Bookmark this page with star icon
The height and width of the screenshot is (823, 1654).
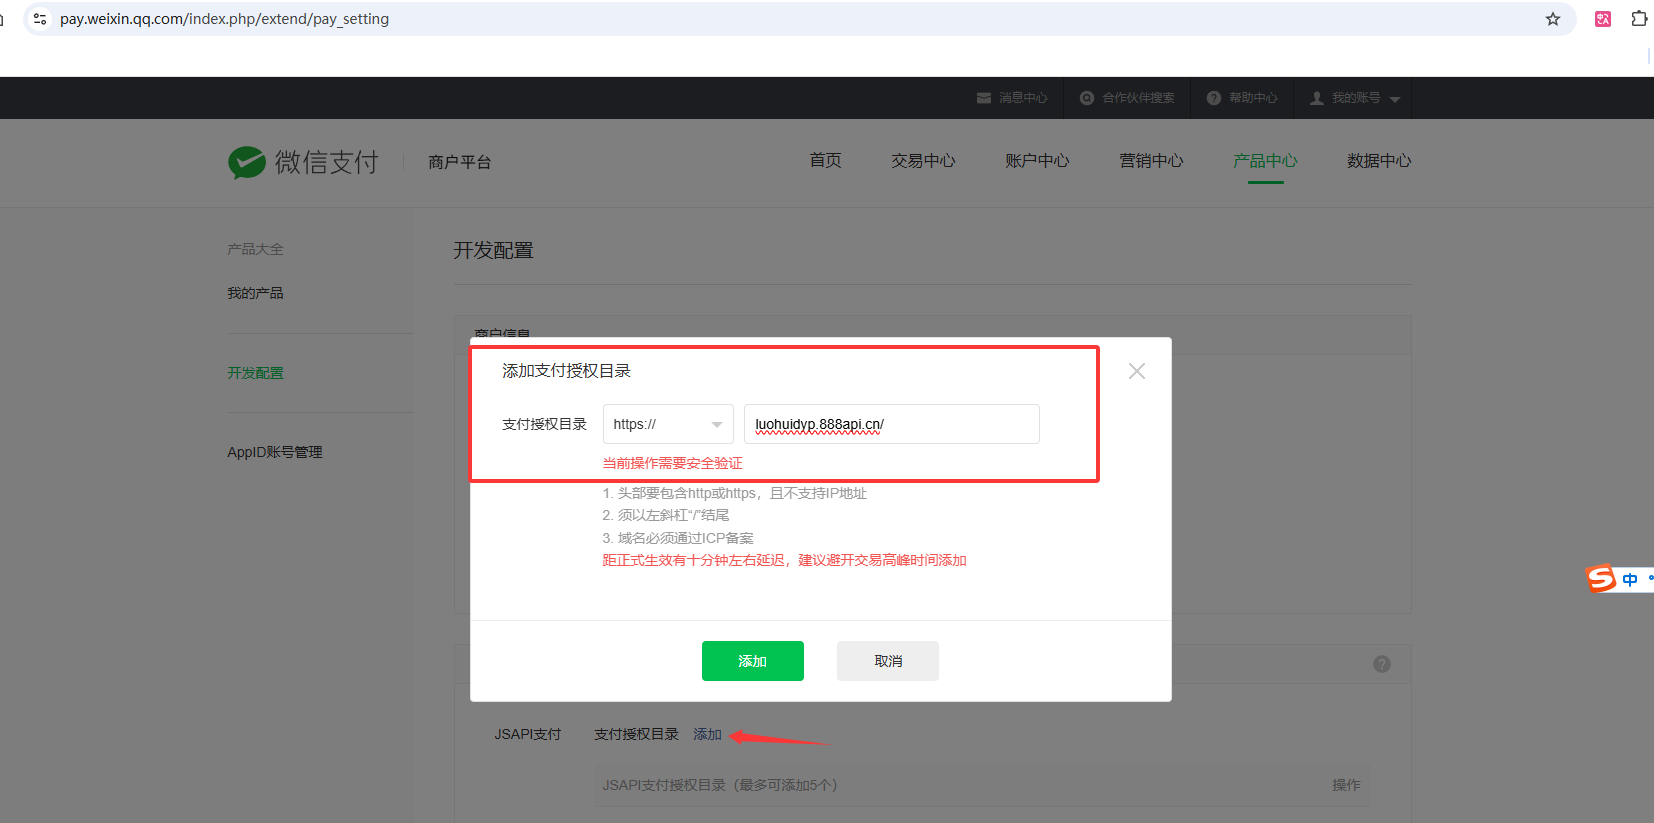(x=1552, y=19)
